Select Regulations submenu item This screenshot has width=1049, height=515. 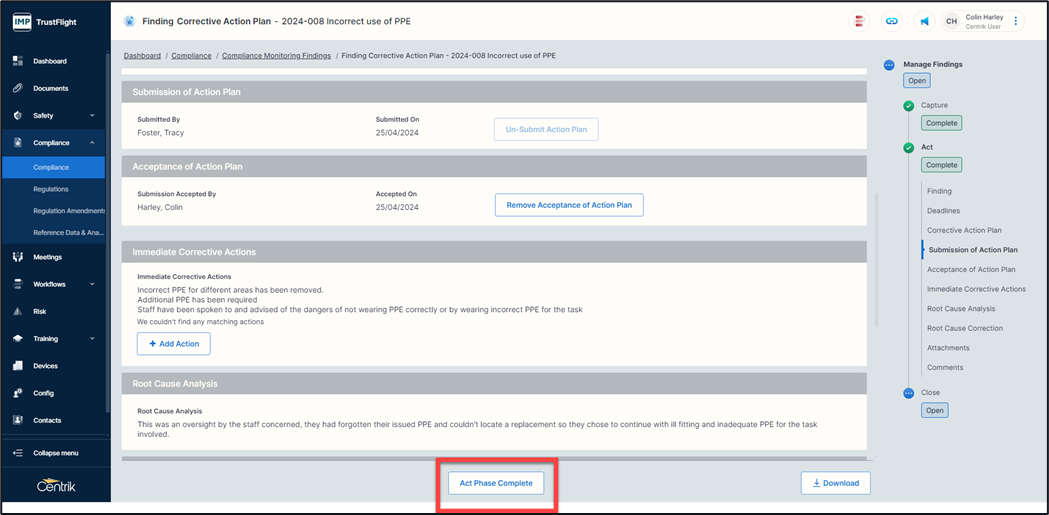click(51, 189)
